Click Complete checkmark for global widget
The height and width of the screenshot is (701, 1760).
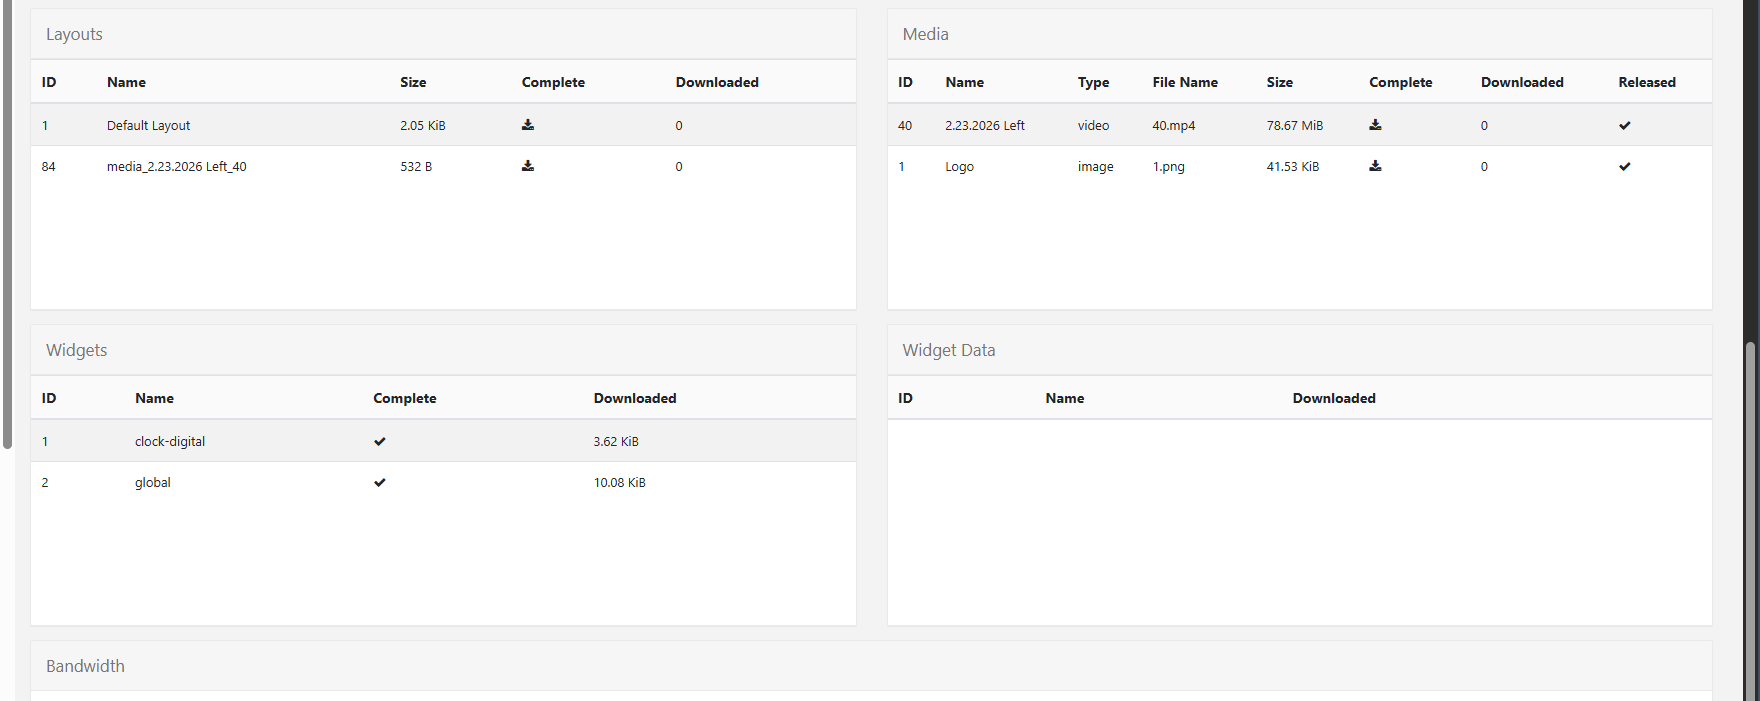[x=380, y=483]
